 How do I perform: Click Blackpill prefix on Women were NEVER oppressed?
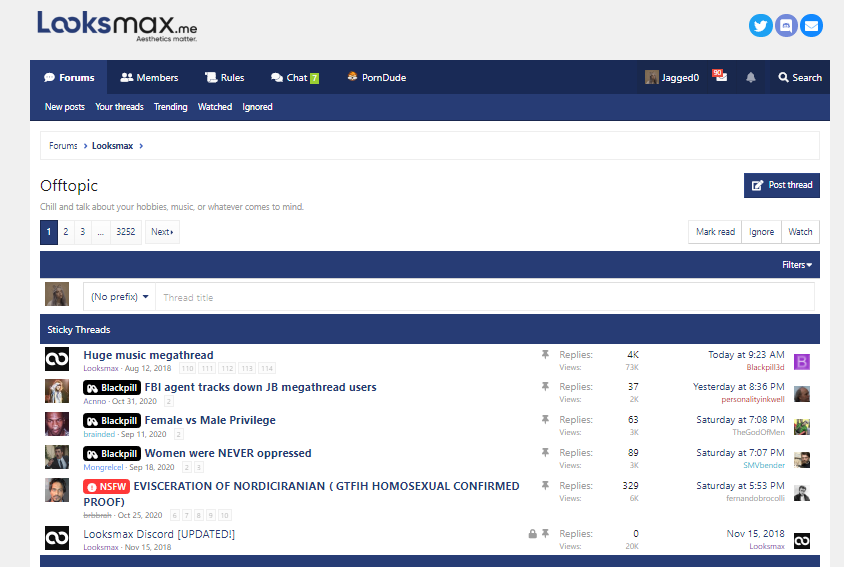[x=112, y=454]
